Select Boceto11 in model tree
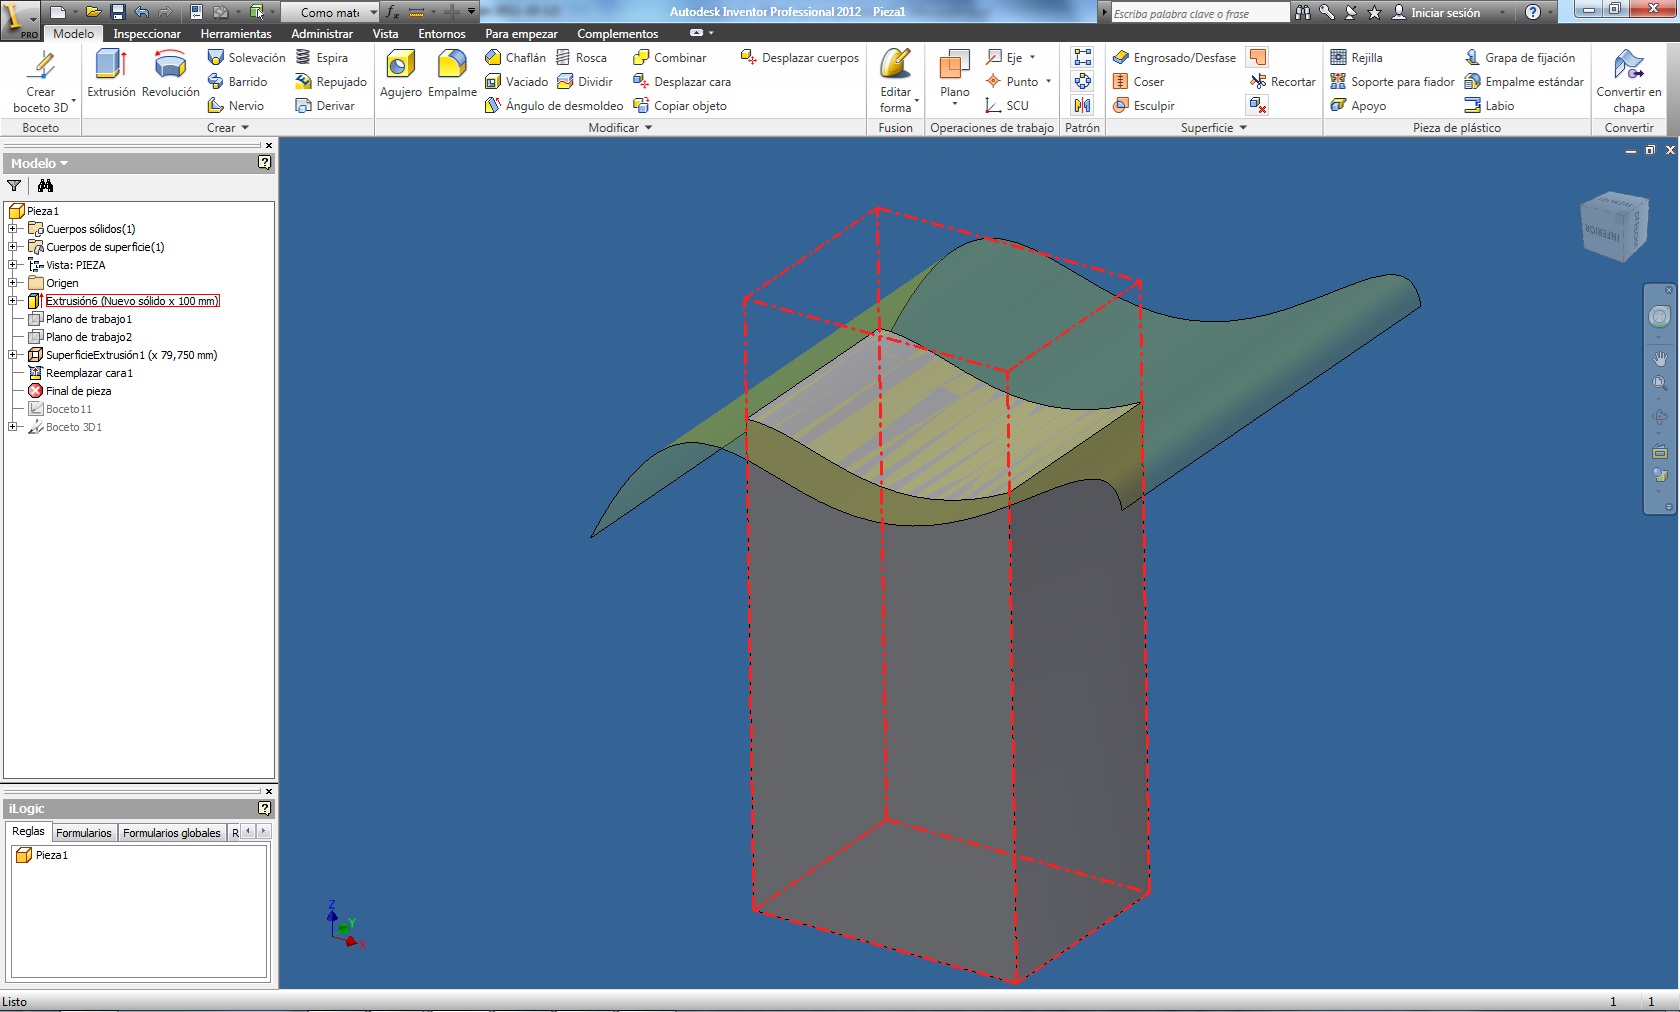Viewport: 1680px width, 1012px height. (x=60, y=409)
